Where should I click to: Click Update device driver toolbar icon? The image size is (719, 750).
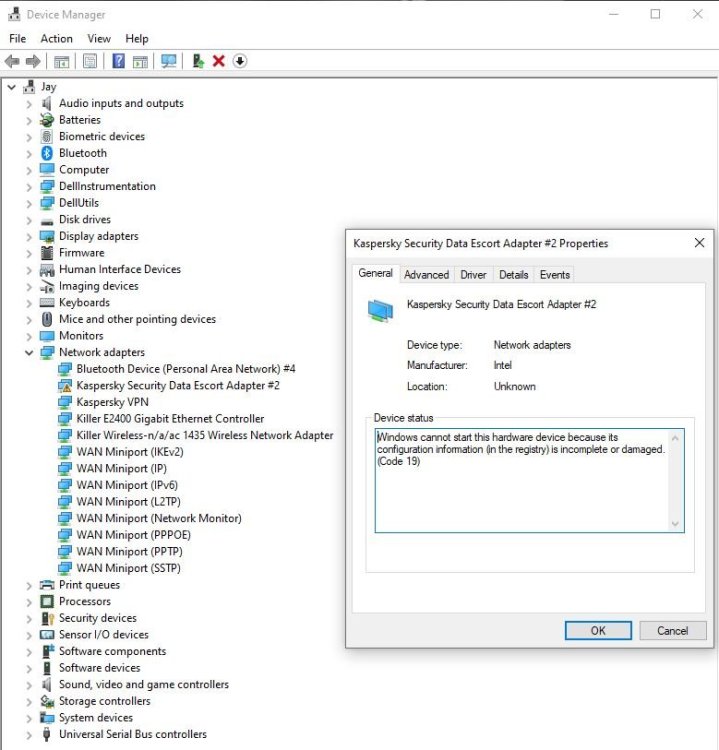(x=198, y=61)
